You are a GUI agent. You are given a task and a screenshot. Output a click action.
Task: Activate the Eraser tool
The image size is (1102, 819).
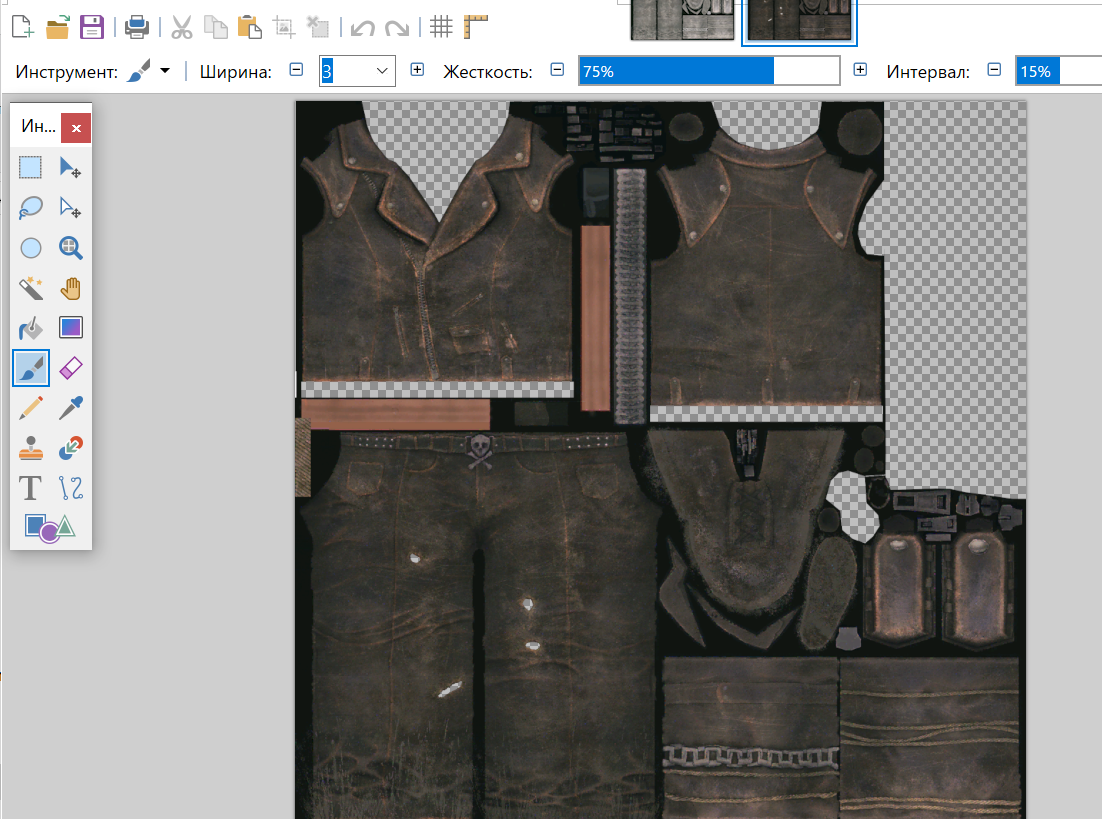click(70, 368)
